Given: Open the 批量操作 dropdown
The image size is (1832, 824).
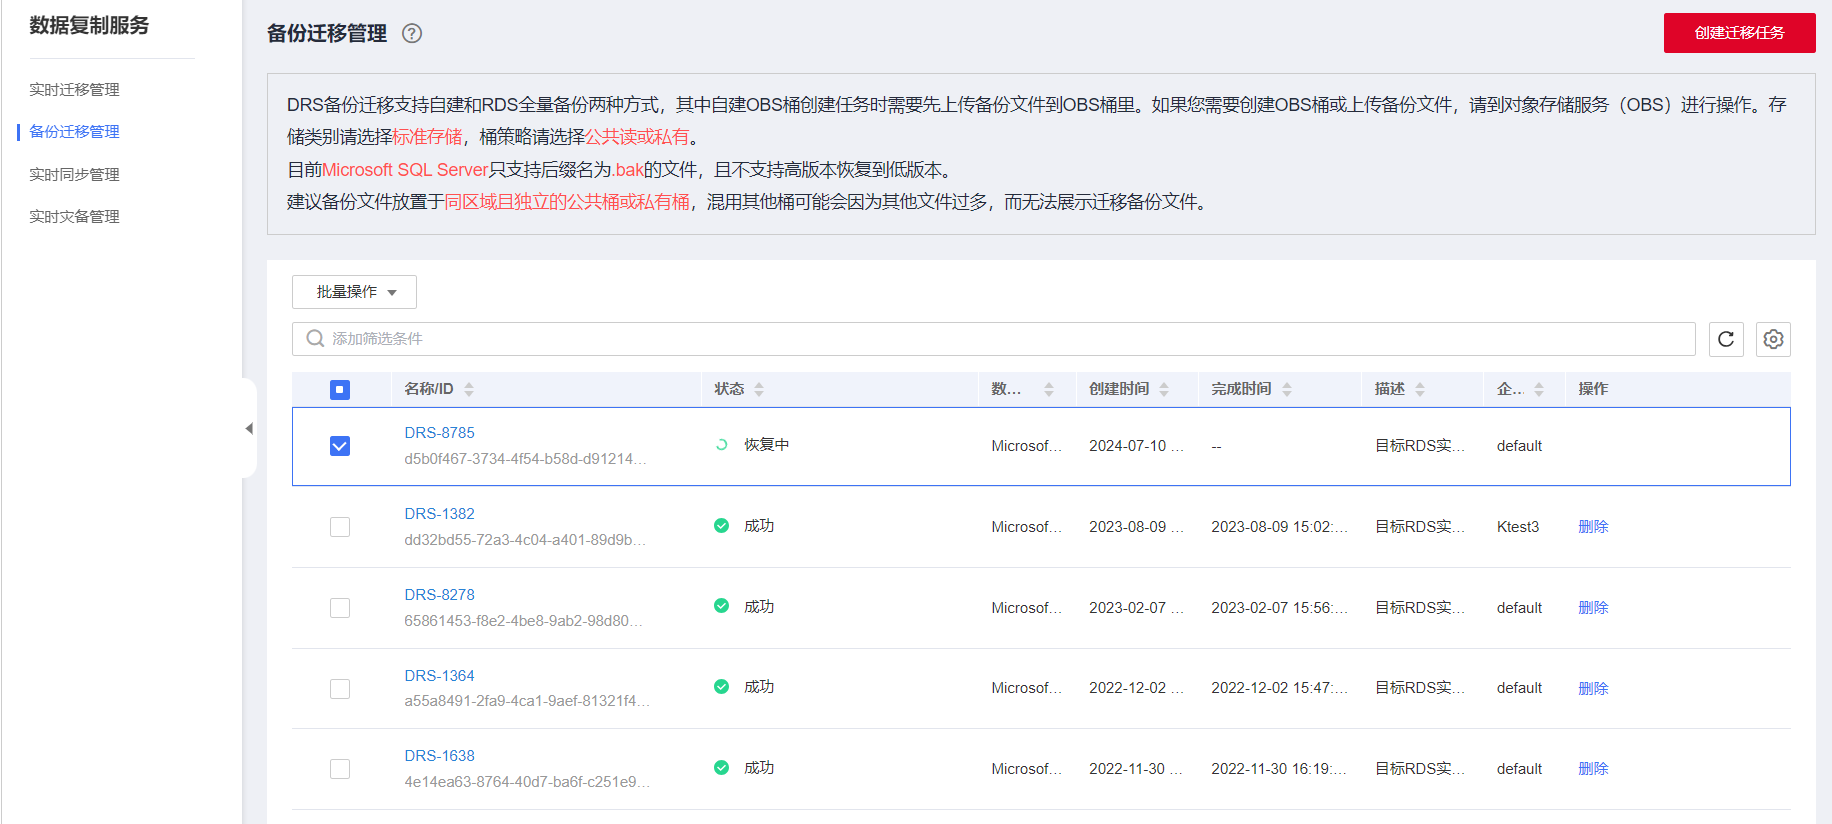Looking at the screenshot, I should [354, 292].
